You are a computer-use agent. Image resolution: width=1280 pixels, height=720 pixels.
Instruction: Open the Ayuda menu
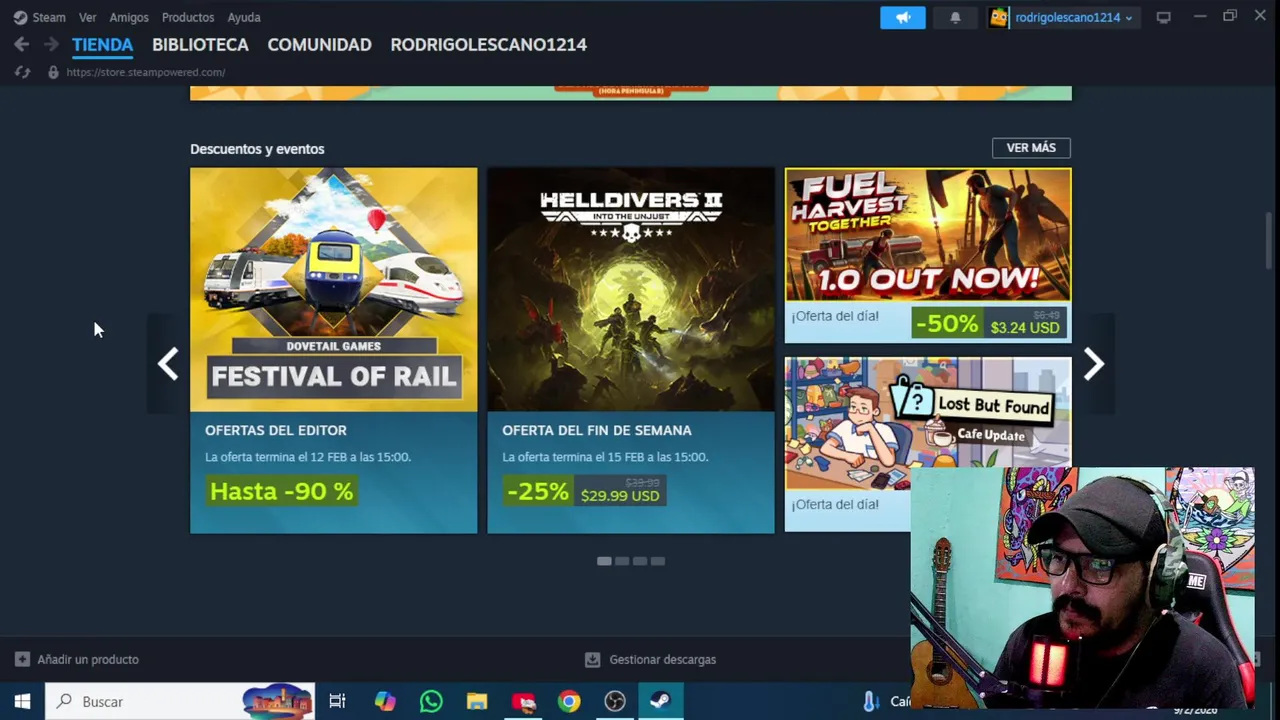click(244, 17)
